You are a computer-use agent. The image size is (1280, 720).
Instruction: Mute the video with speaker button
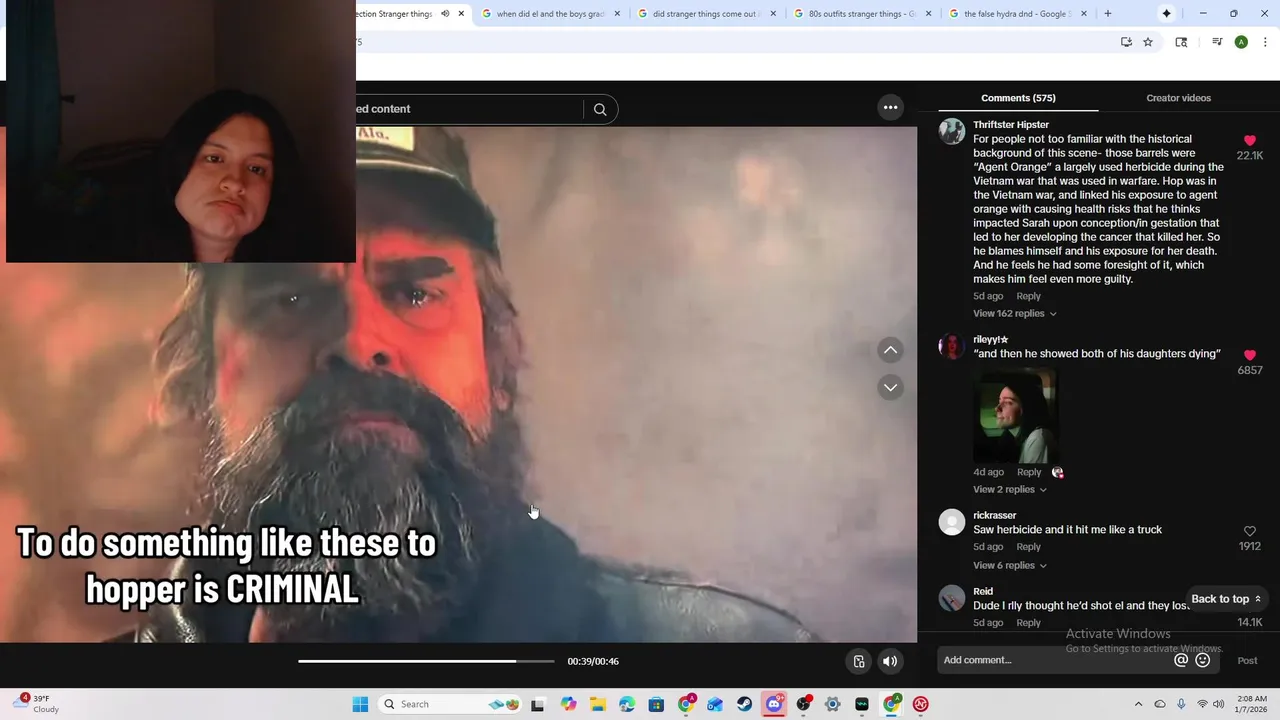pos(890,661)
